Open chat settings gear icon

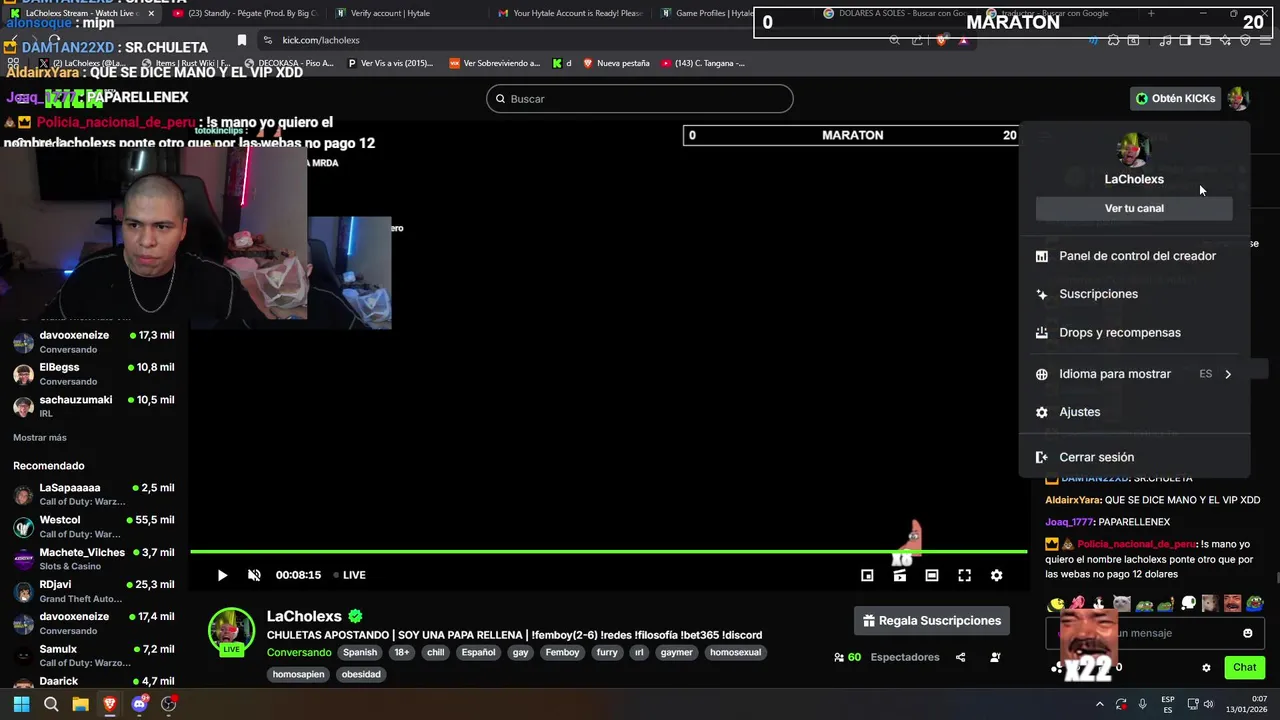pyautogui.click(x=1206, y=667)
